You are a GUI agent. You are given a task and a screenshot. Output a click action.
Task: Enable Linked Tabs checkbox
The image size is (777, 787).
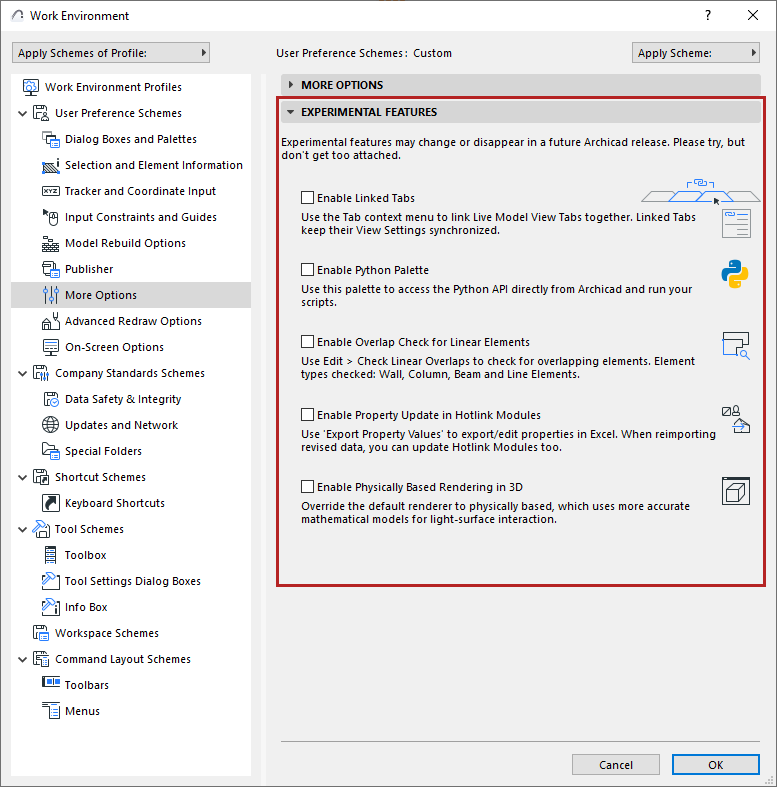307,198
